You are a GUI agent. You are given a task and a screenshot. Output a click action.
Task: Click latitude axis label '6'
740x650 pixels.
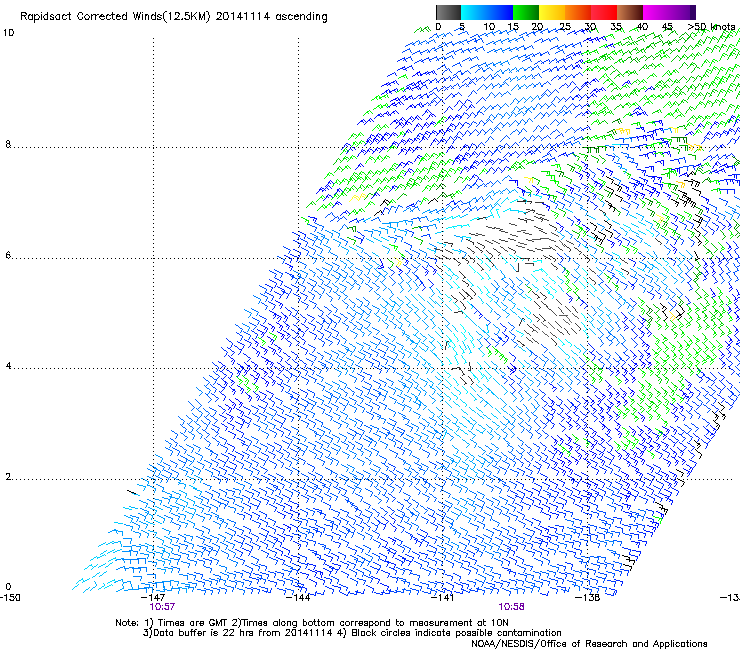click(8, 255)
